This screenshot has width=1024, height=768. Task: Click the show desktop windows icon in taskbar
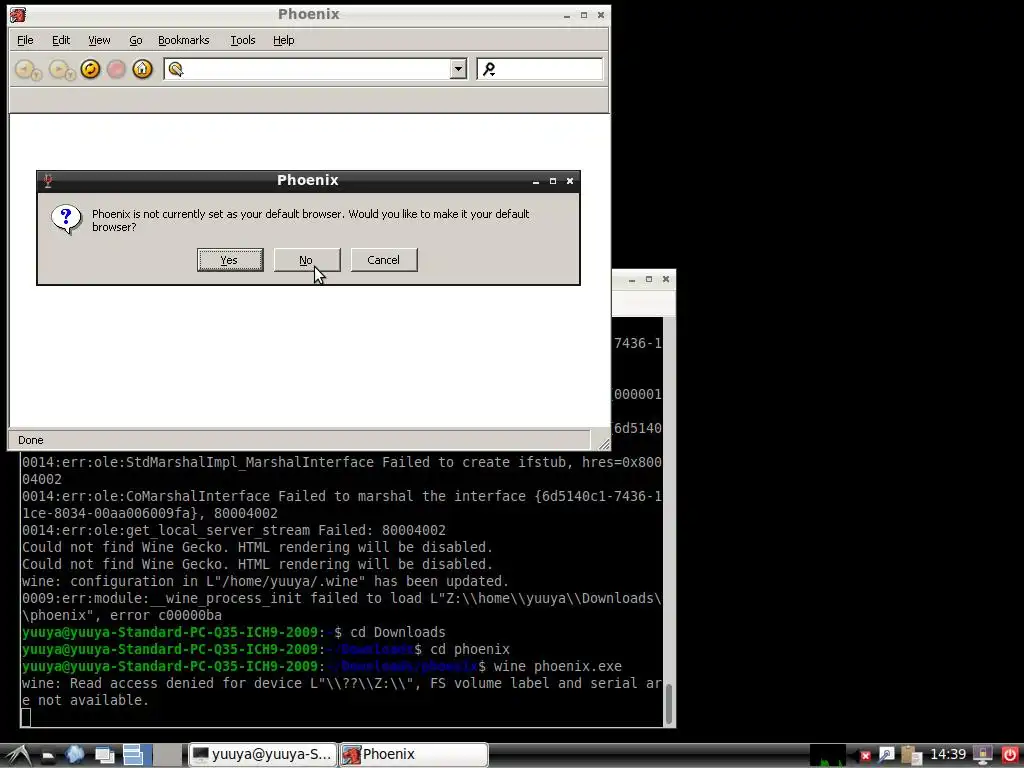104,755
